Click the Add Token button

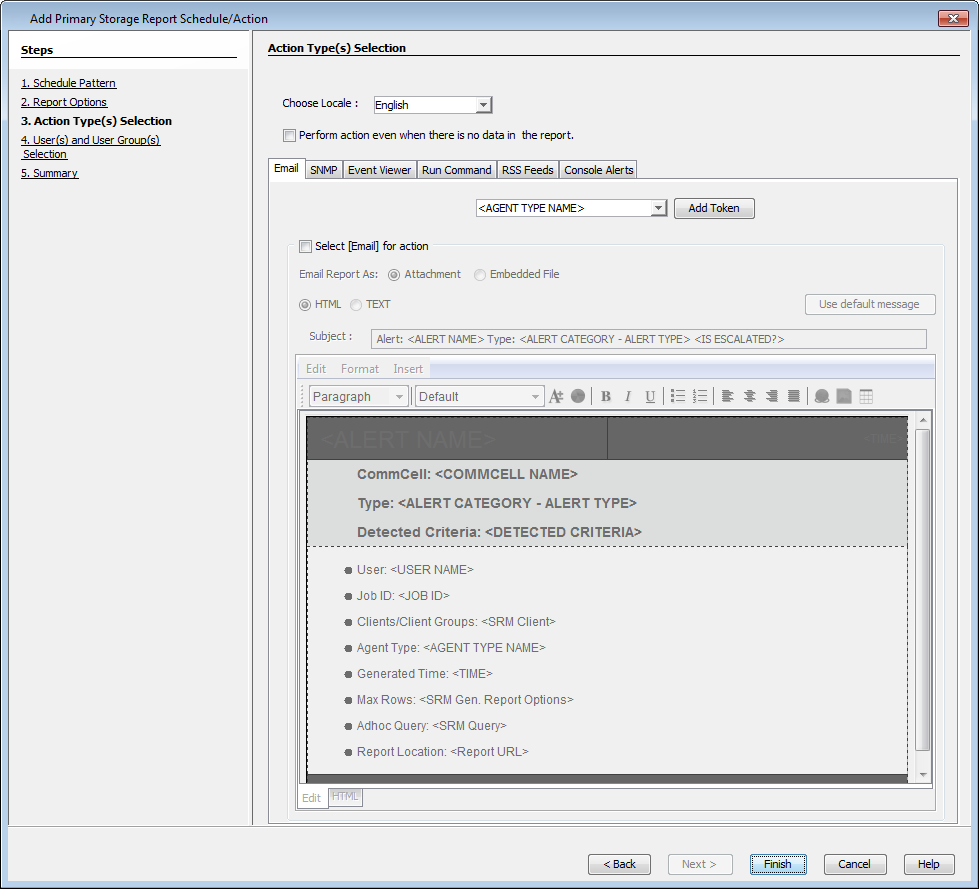(x=713, y=208)
